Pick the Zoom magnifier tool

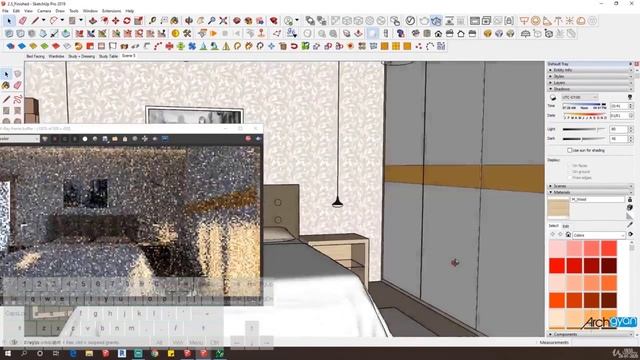tap(211, 21)
